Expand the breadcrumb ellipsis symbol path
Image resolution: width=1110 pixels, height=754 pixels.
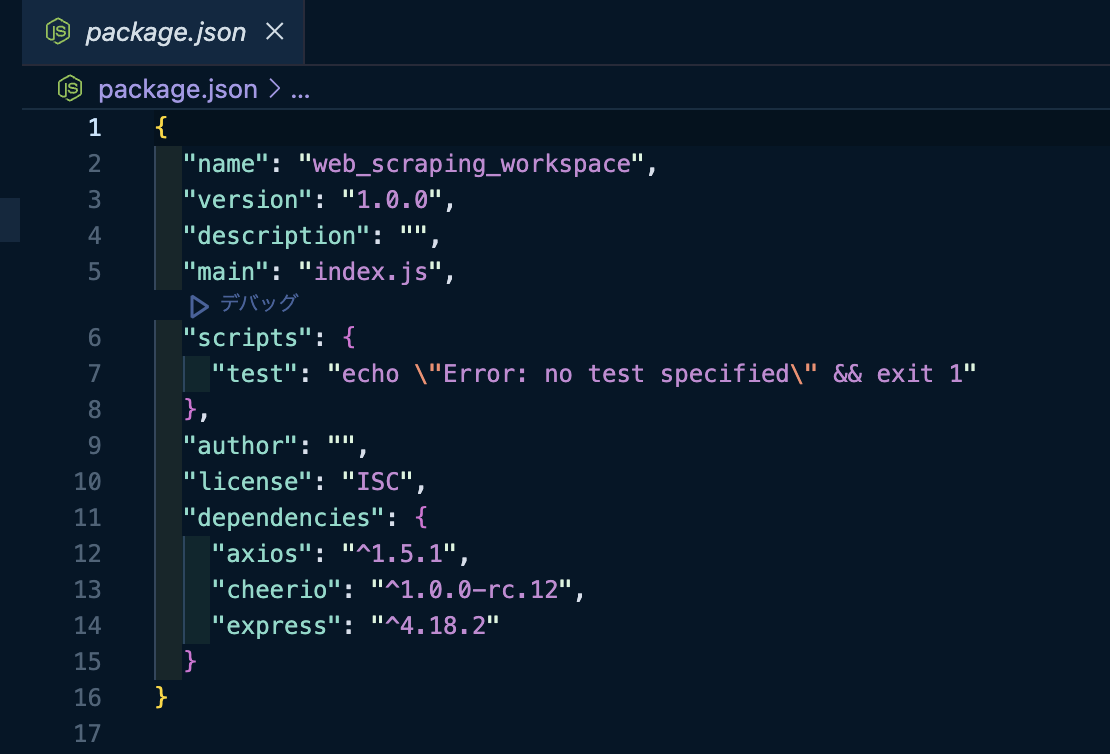click(300, 92)
